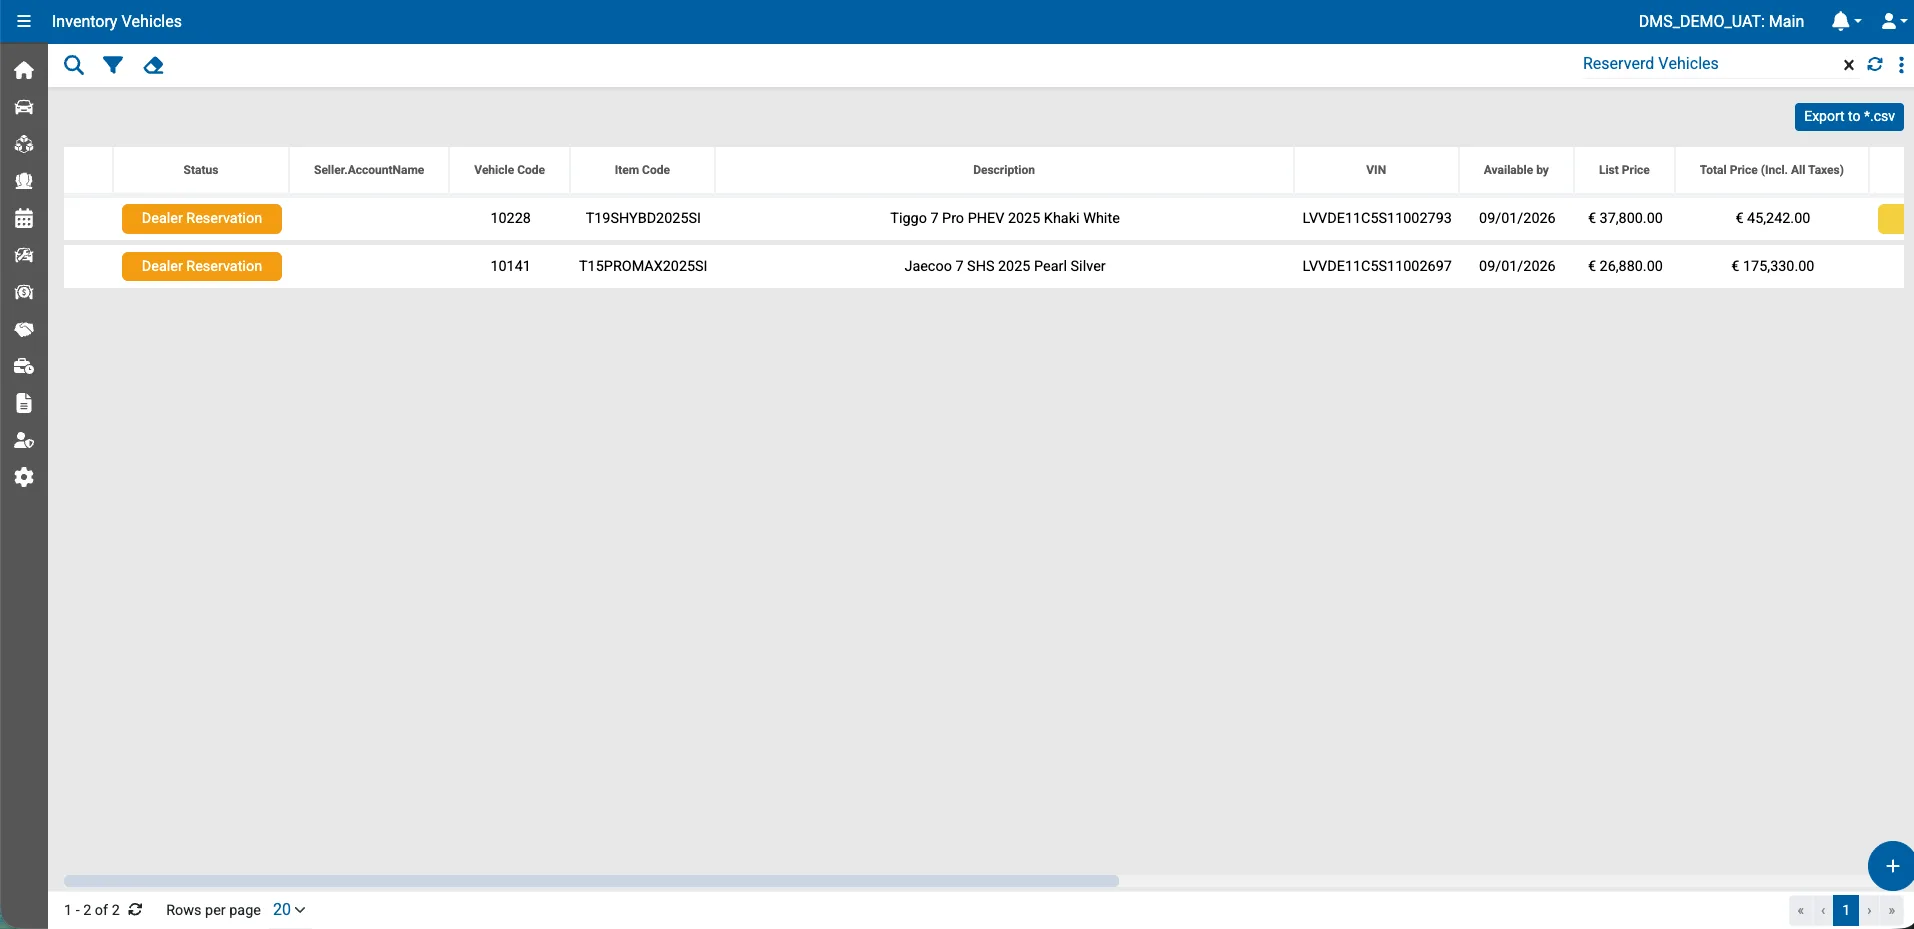1914x929 pixels.
Task: Sort by Available by column header
Action: point(1516,170)
